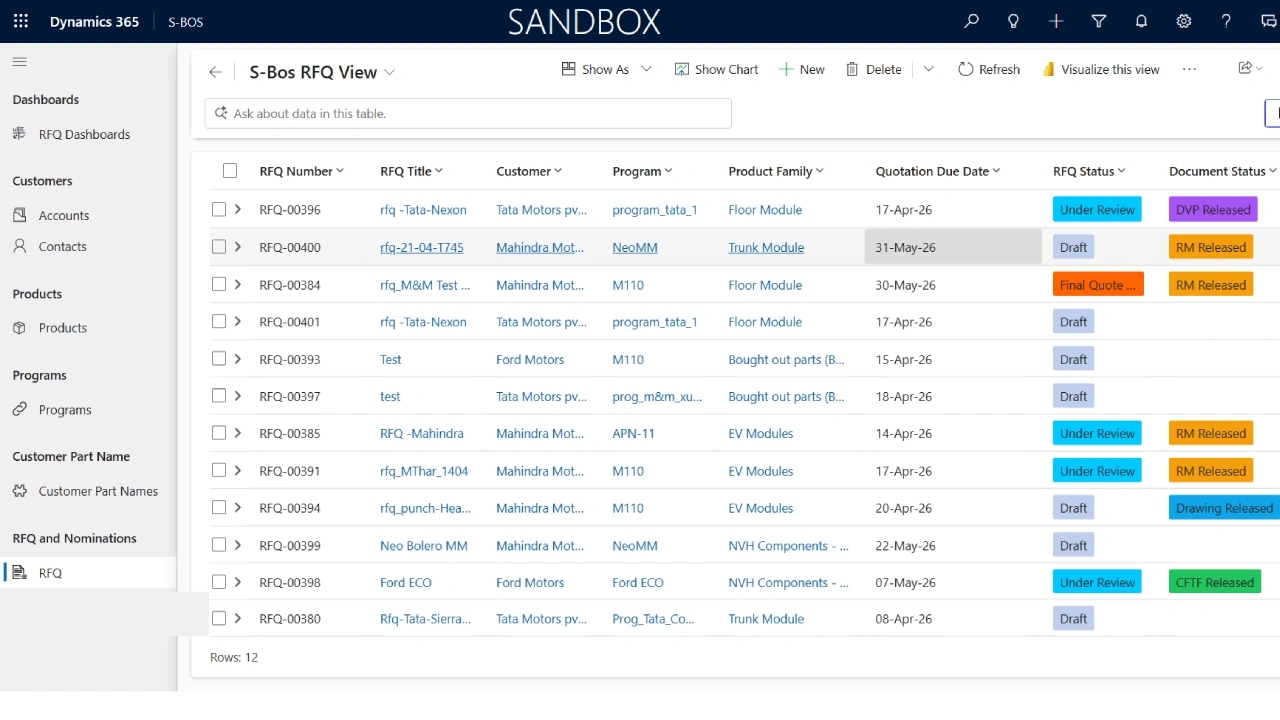Click the plus quick-create icon
This screenshot has height=720, width=1280.
pyautogui.click(x=1056, y=21)
